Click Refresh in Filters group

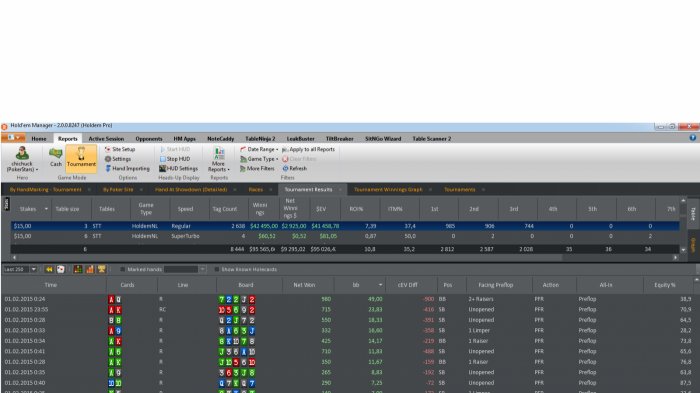(294, 168)
